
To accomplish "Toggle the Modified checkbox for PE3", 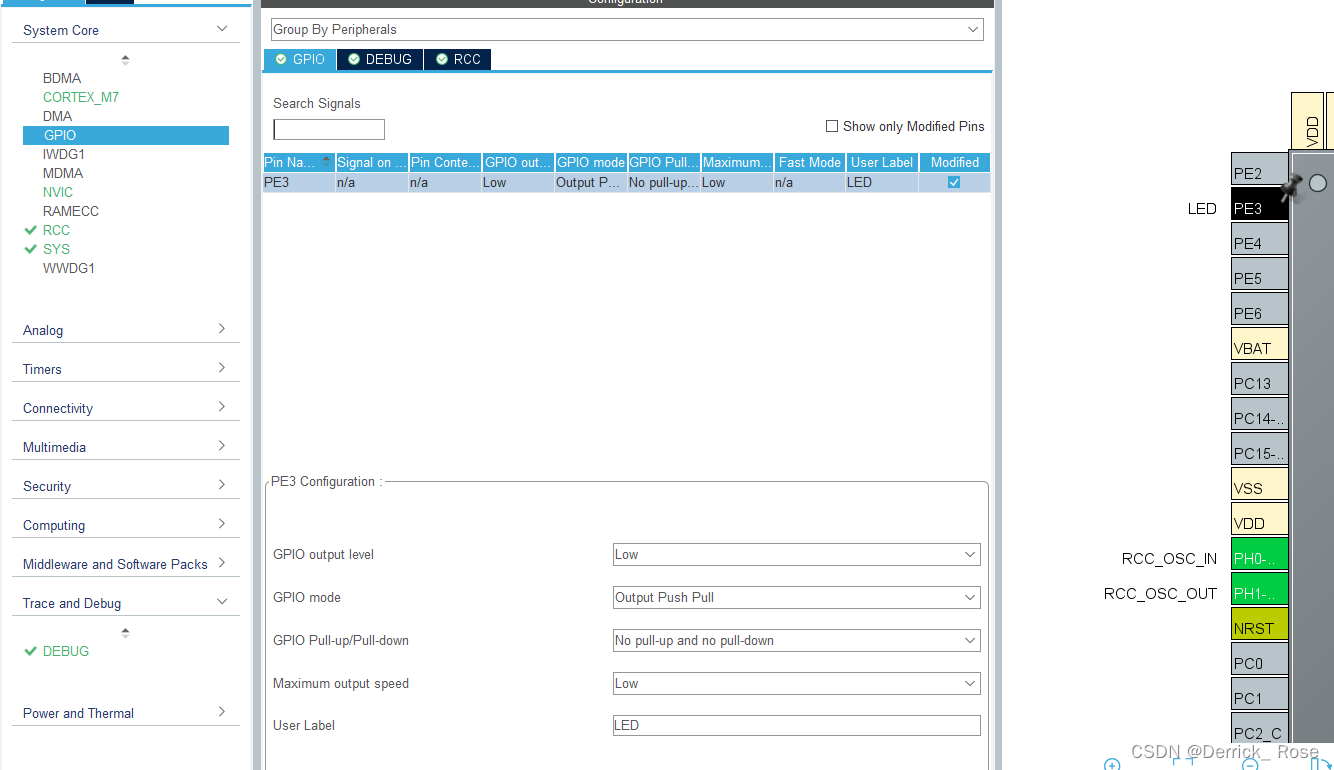I will [x=954, y=182].
